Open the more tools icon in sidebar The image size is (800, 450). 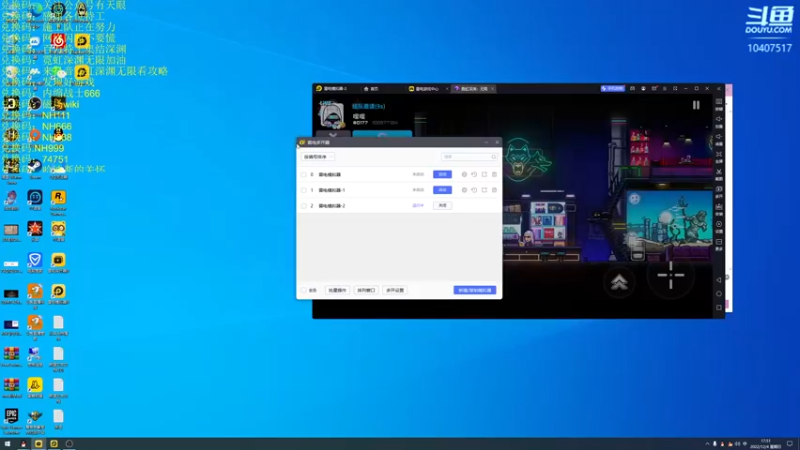pyautogui.click(x=718, y=243)
